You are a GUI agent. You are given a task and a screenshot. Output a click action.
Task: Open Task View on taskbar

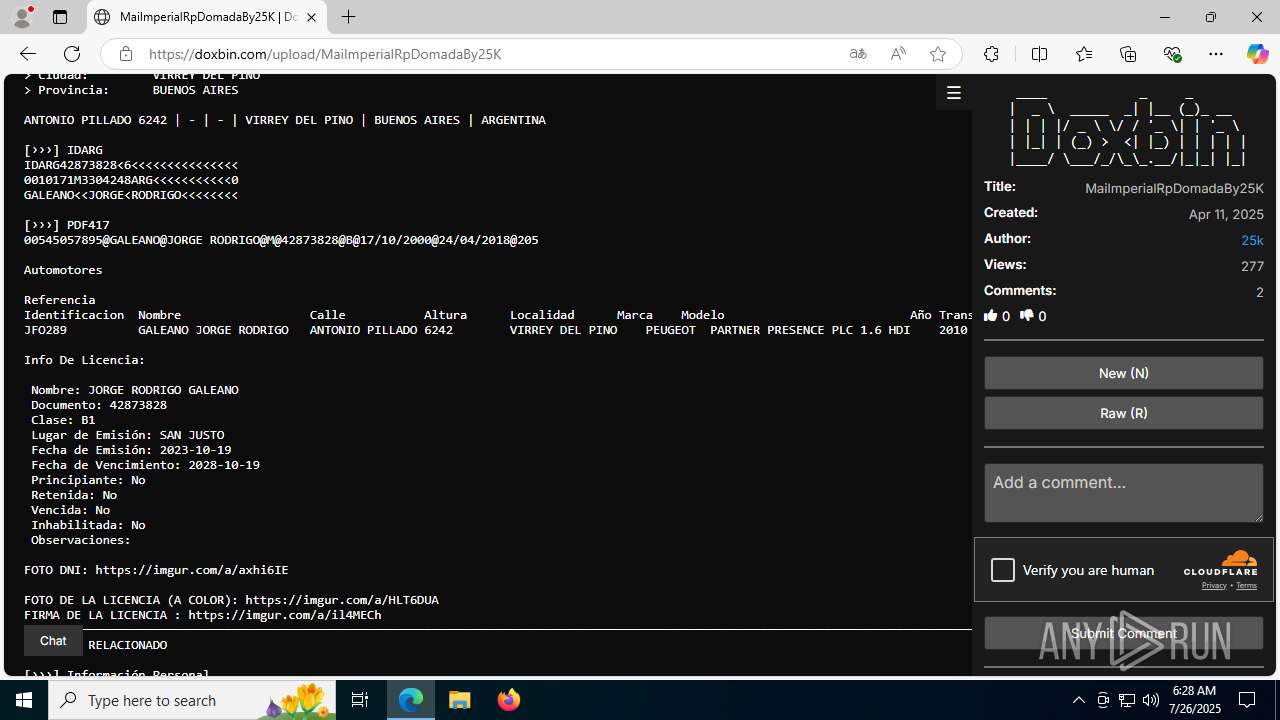(360, 700)
